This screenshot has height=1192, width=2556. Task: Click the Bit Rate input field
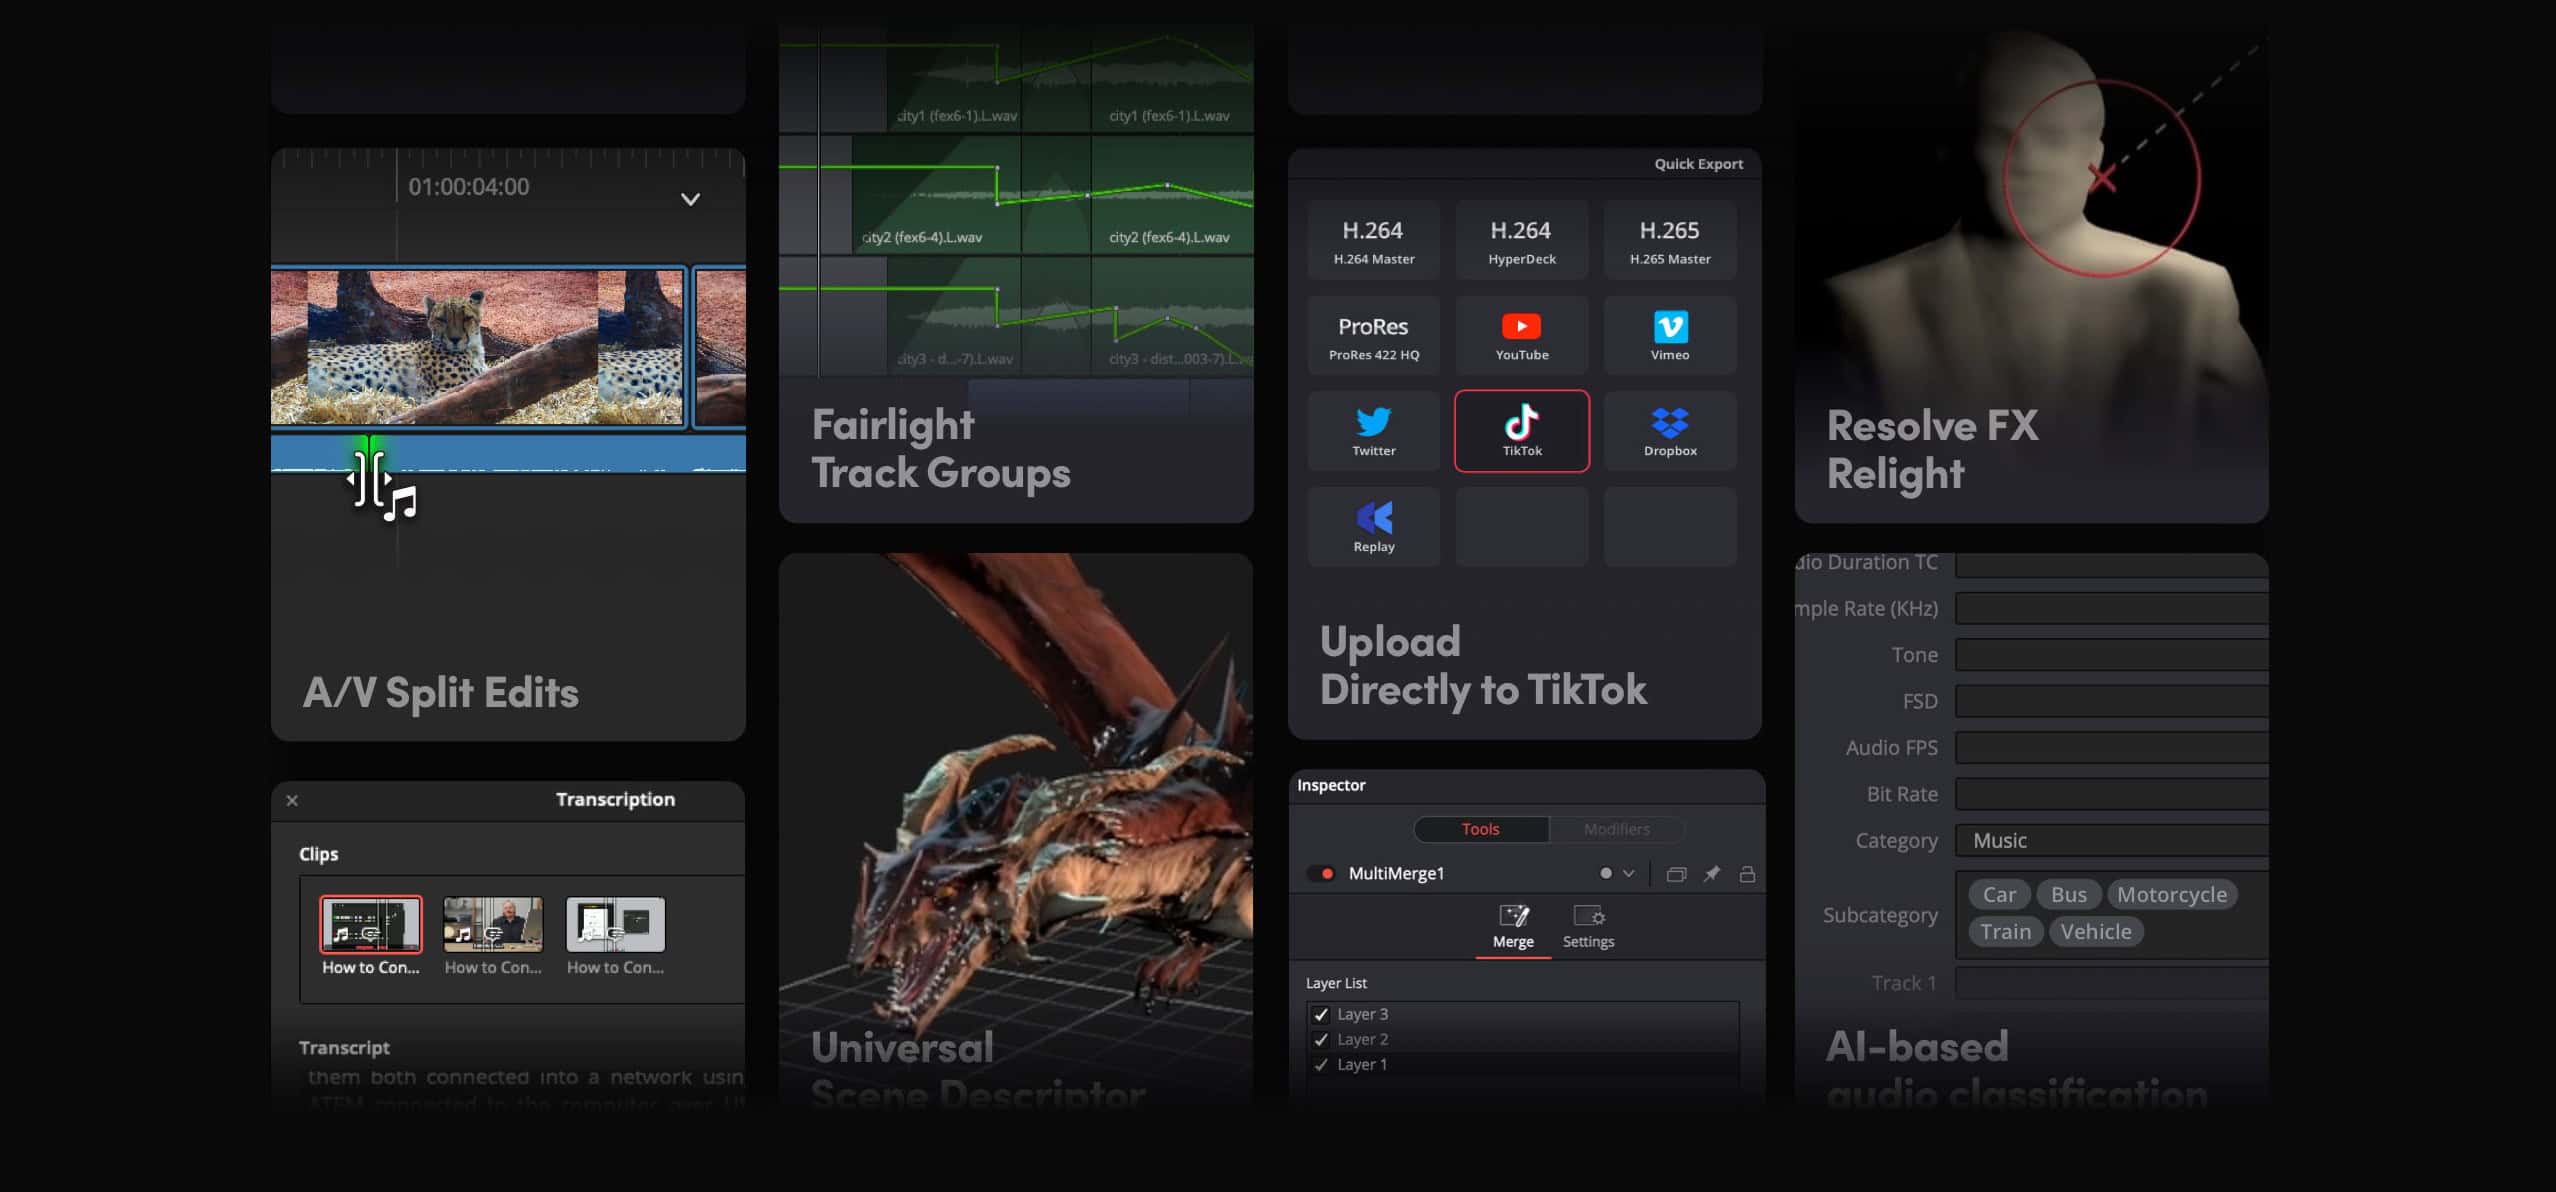click(2111, 794)
